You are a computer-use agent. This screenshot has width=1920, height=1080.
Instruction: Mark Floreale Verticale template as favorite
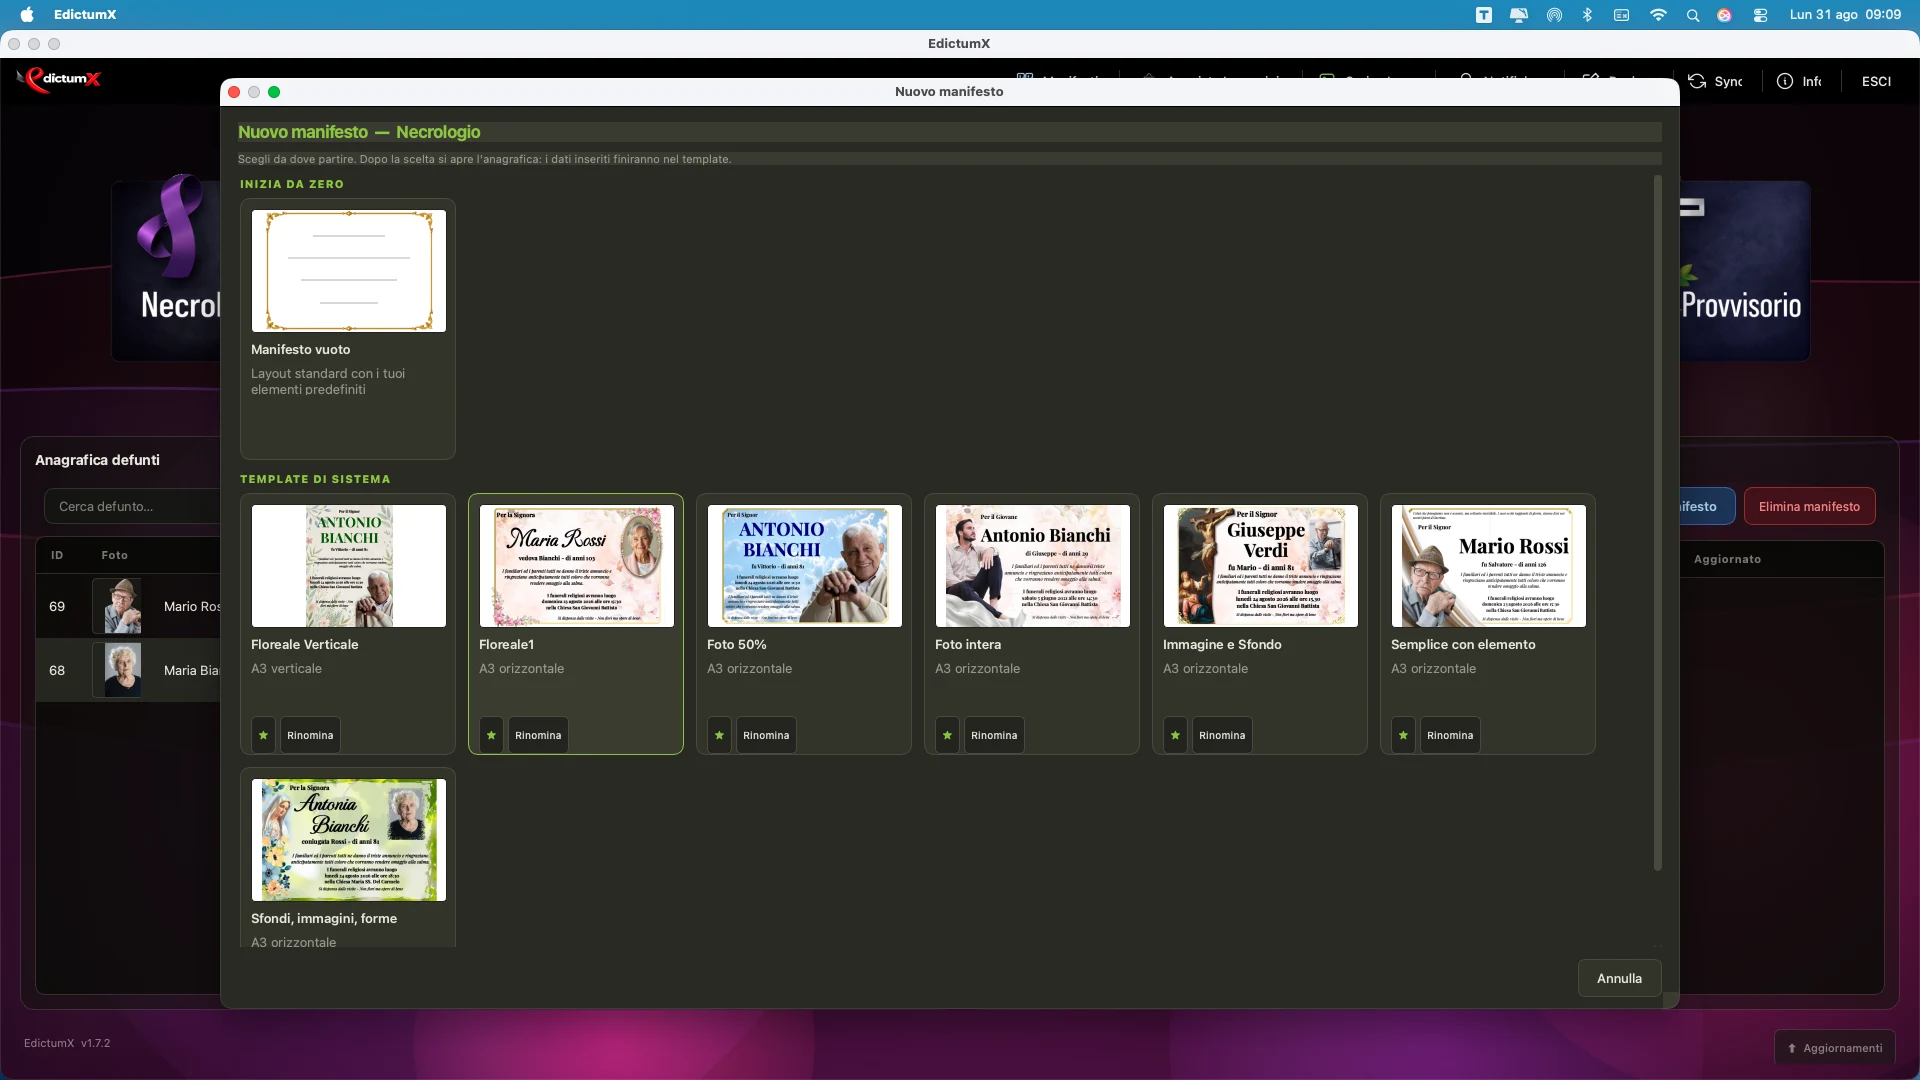pos(263,735)
